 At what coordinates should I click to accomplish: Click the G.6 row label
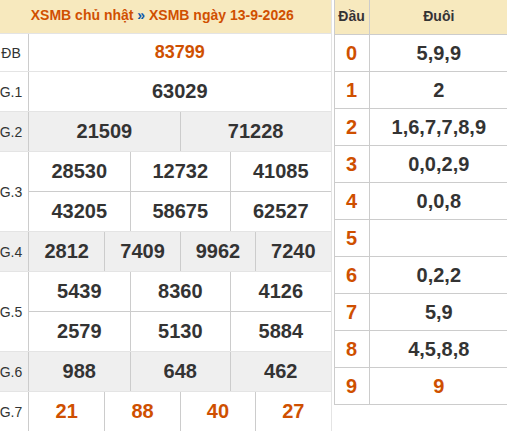[11, 372]
